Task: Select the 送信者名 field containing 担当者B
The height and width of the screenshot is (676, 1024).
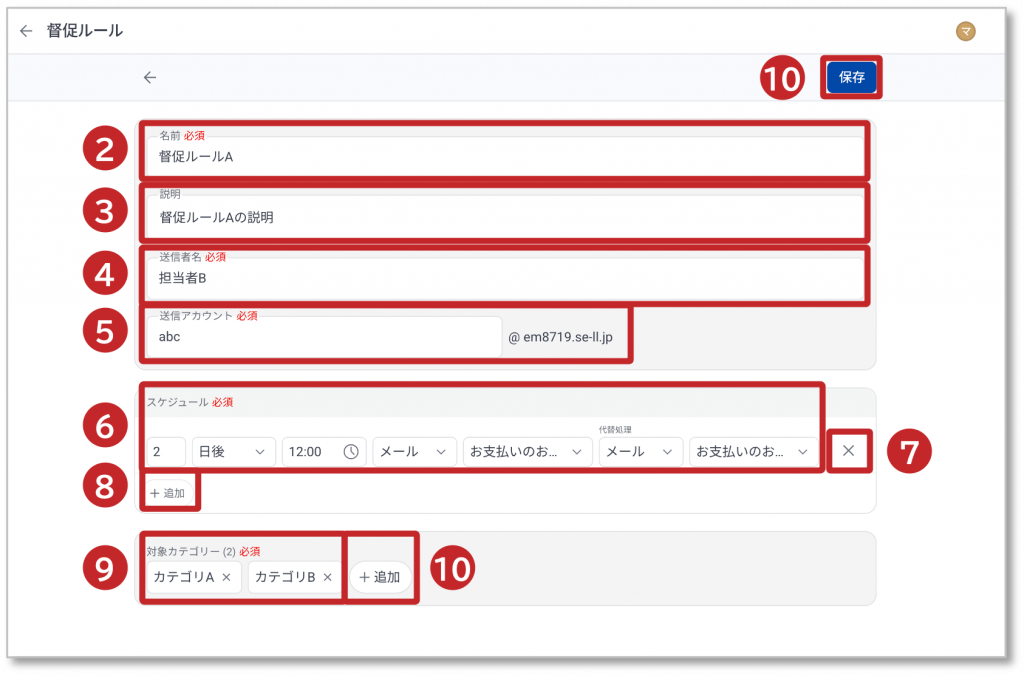Action: pos(505,278)
